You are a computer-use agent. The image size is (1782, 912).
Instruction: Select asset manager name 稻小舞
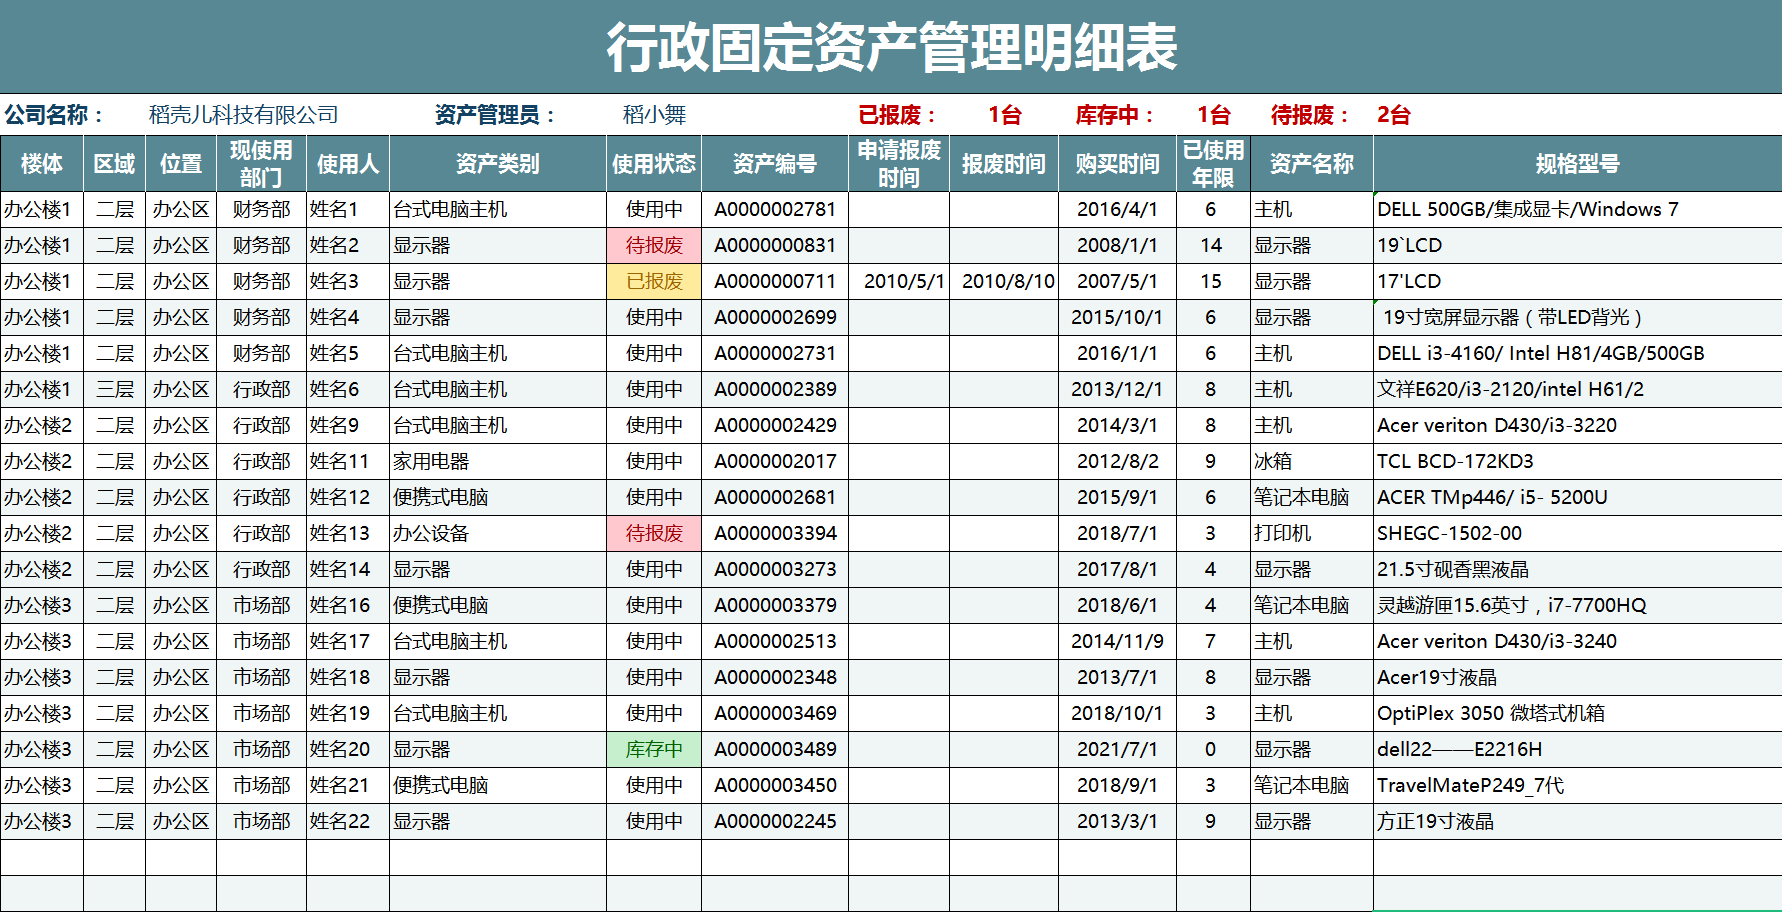(x=654, y=115)
